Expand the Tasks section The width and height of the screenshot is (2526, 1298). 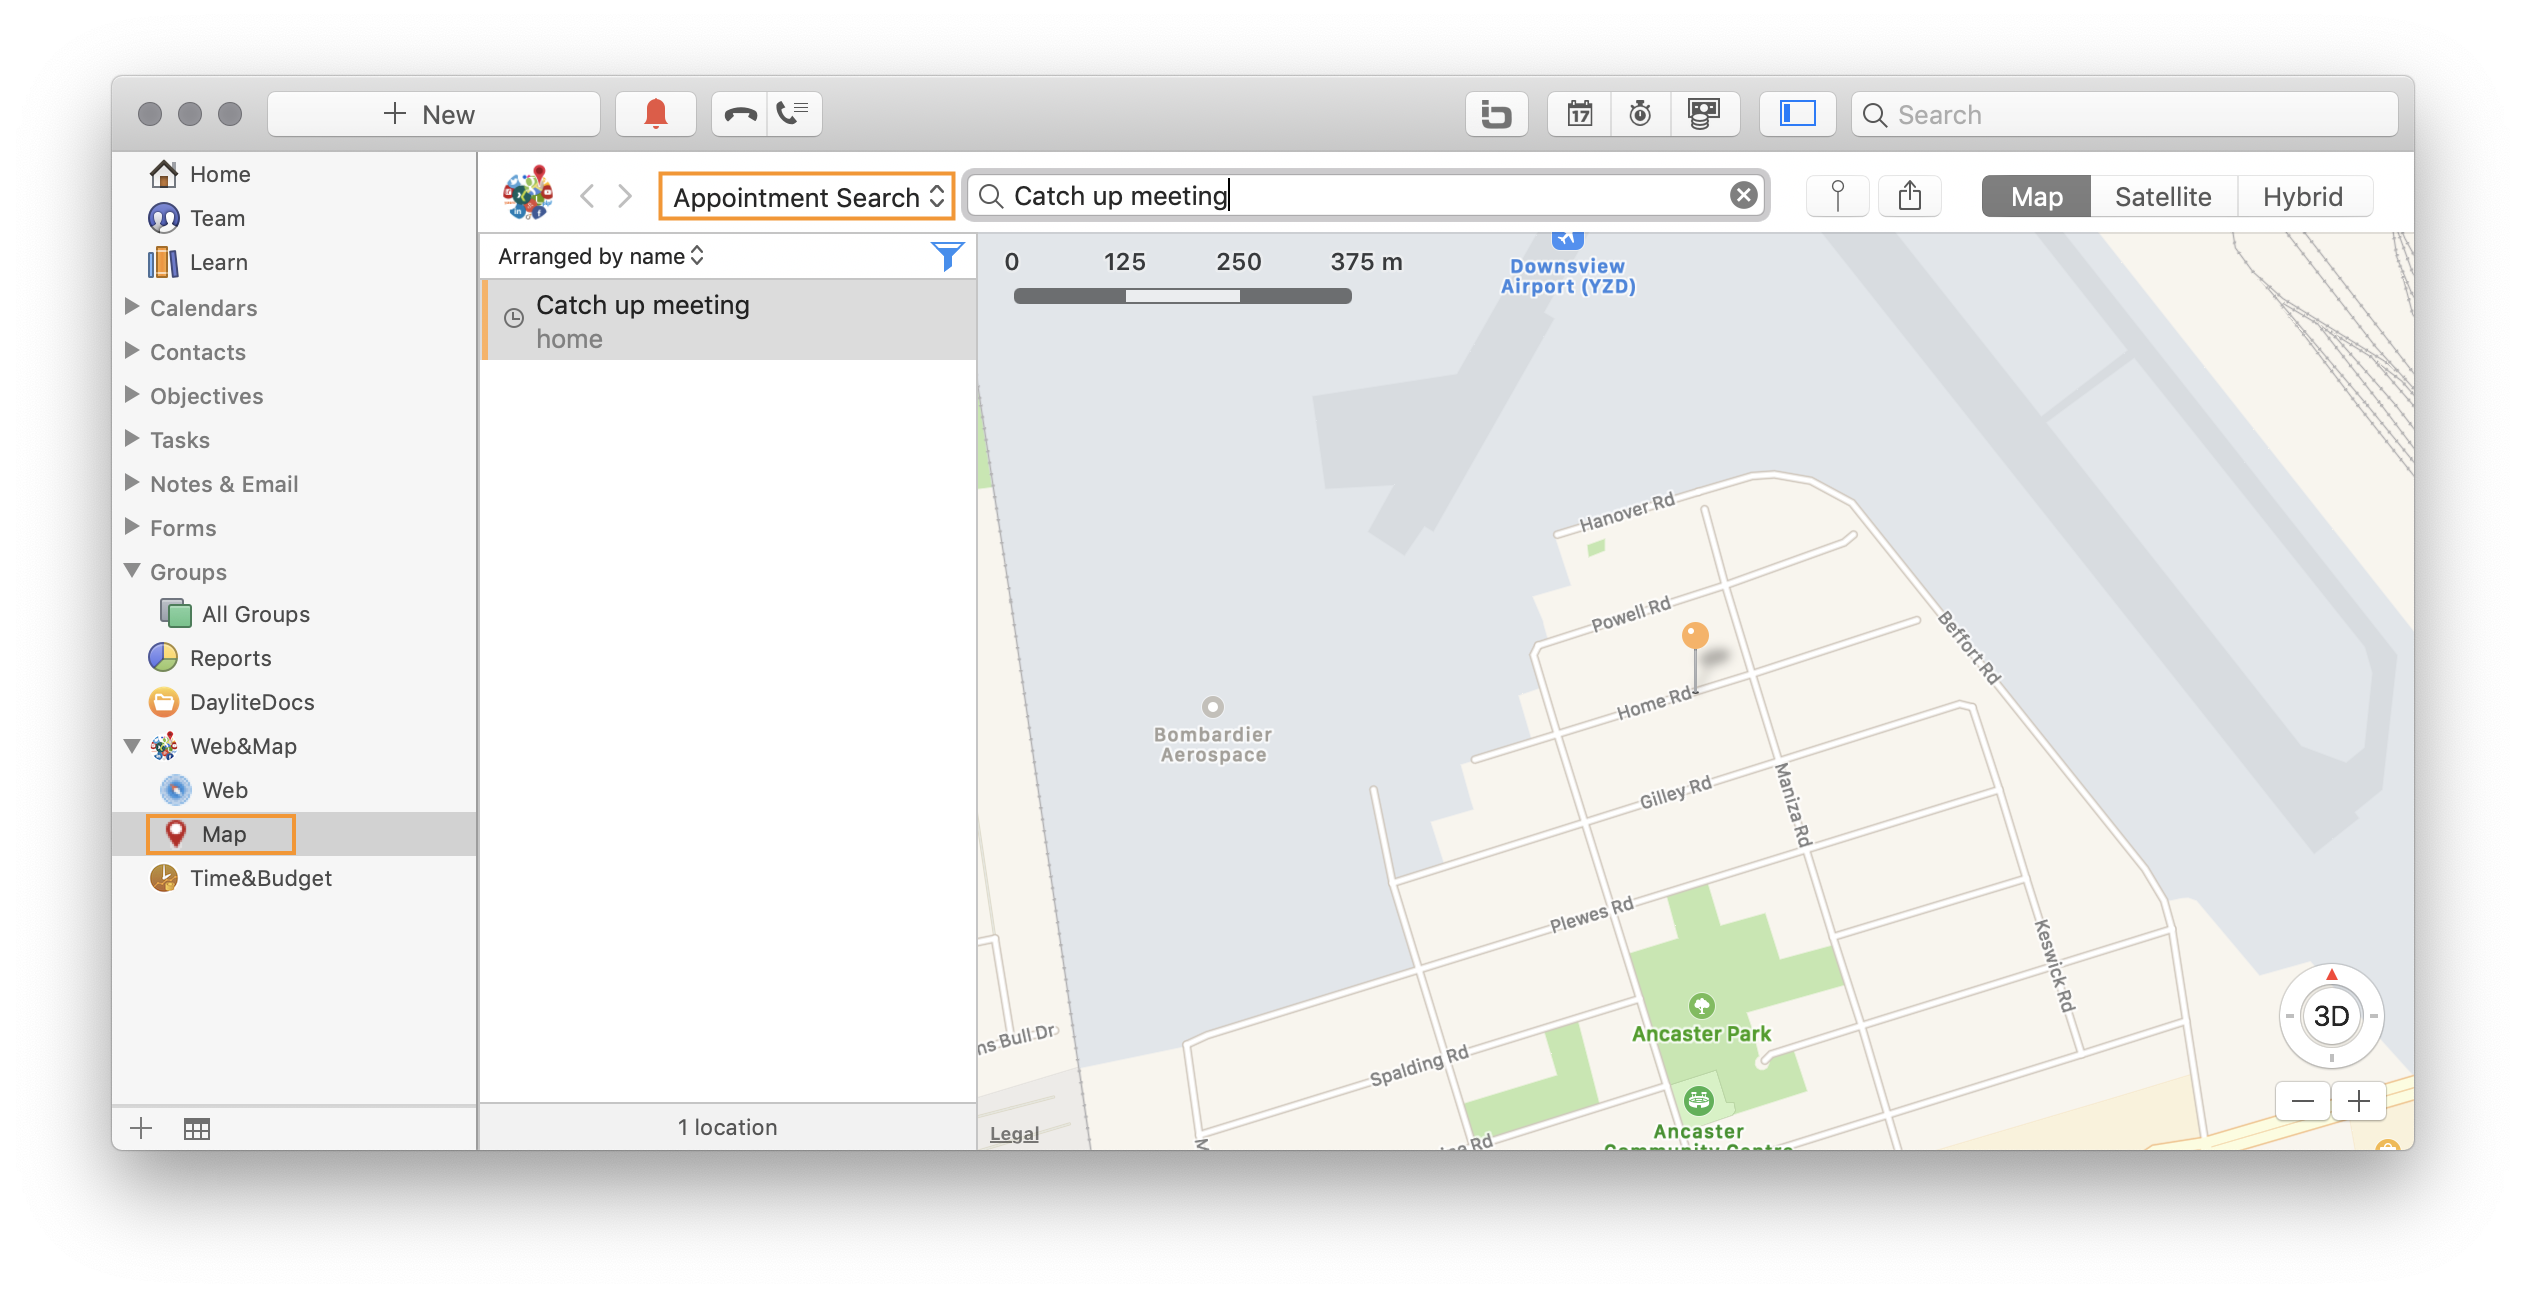(131, 438)
